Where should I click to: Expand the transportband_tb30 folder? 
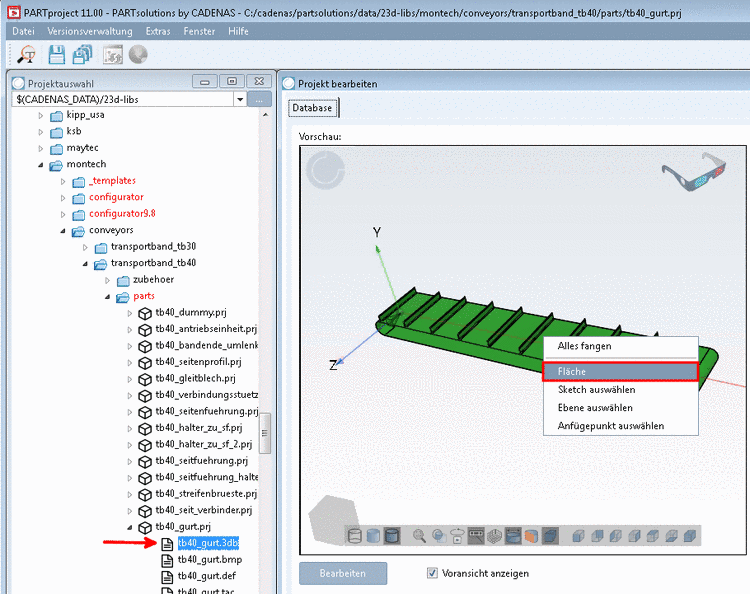[x=85, y=247]
